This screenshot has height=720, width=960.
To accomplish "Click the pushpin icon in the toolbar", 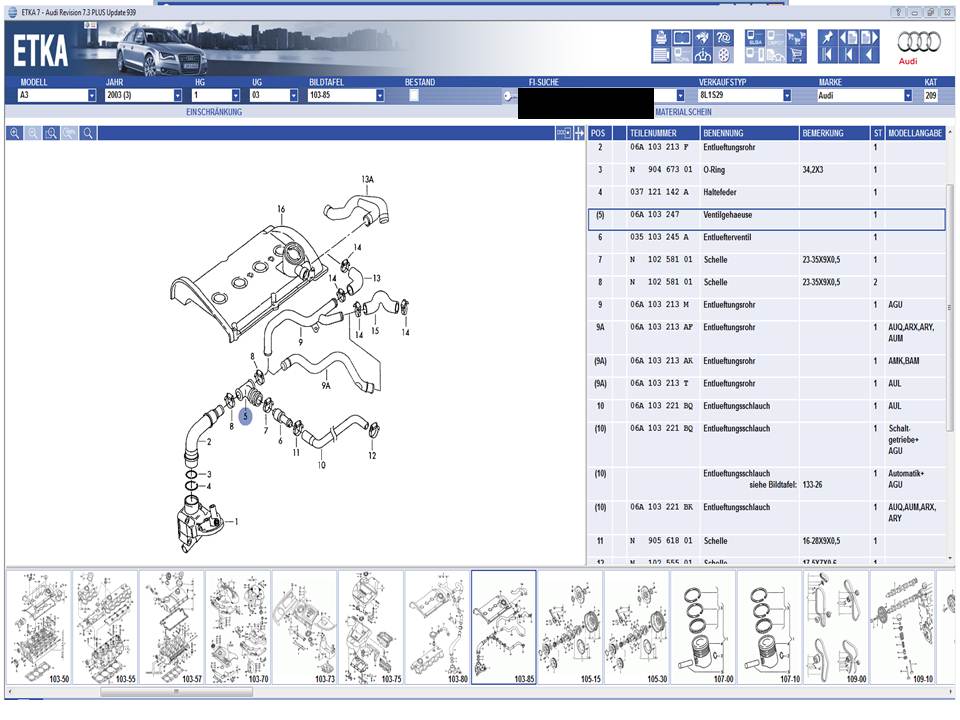I will (x=827, y=37).
